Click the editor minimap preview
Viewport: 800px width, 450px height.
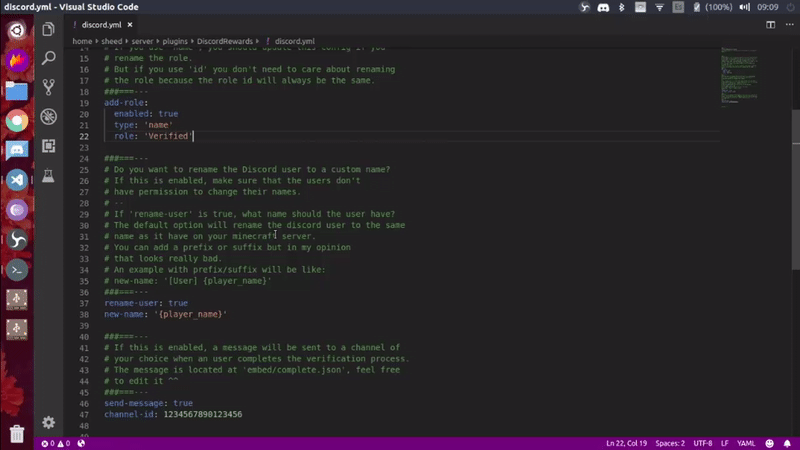coord(739,77)
